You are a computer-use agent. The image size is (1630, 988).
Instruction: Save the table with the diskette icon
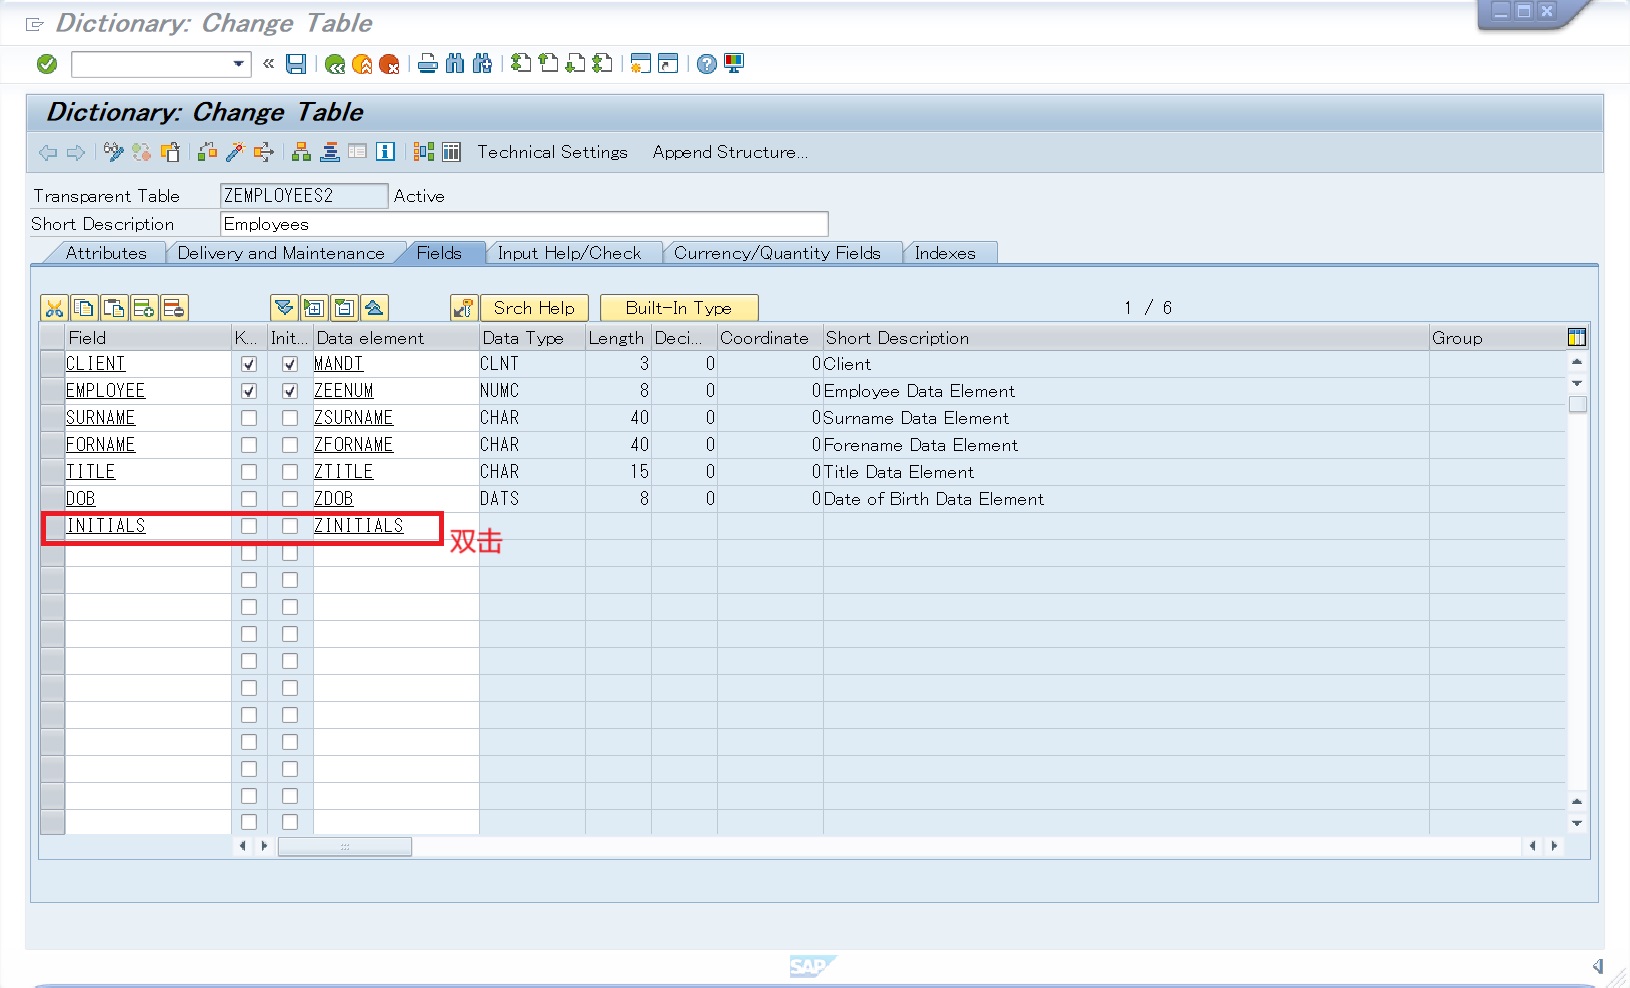point(296,64)
